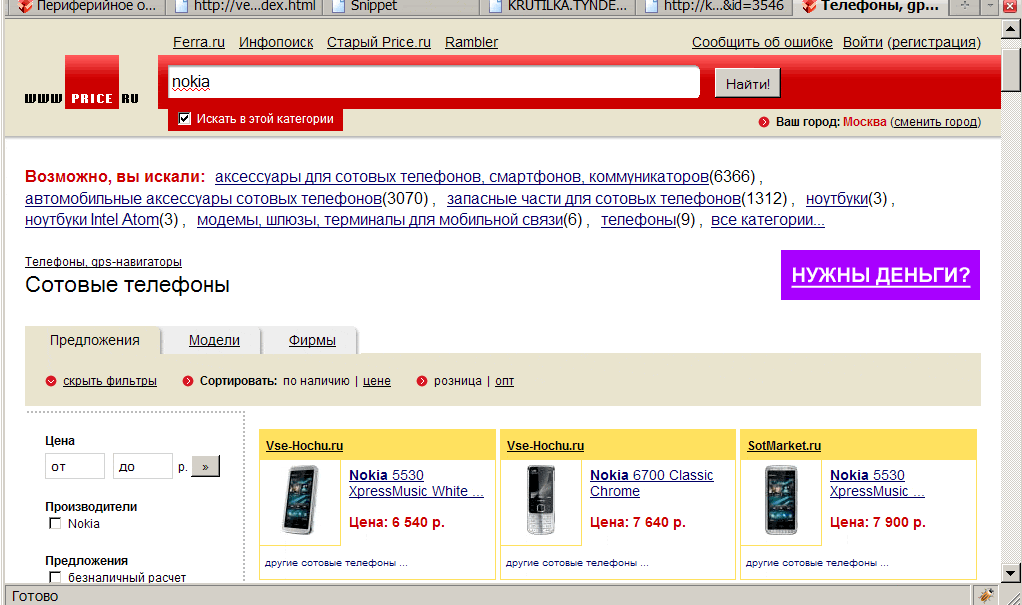Image resolution: width=1022 pixels, height=605 pixels.
Task: Tick the 'безналичный расчет' checkbox
Action: click(55, 577)
